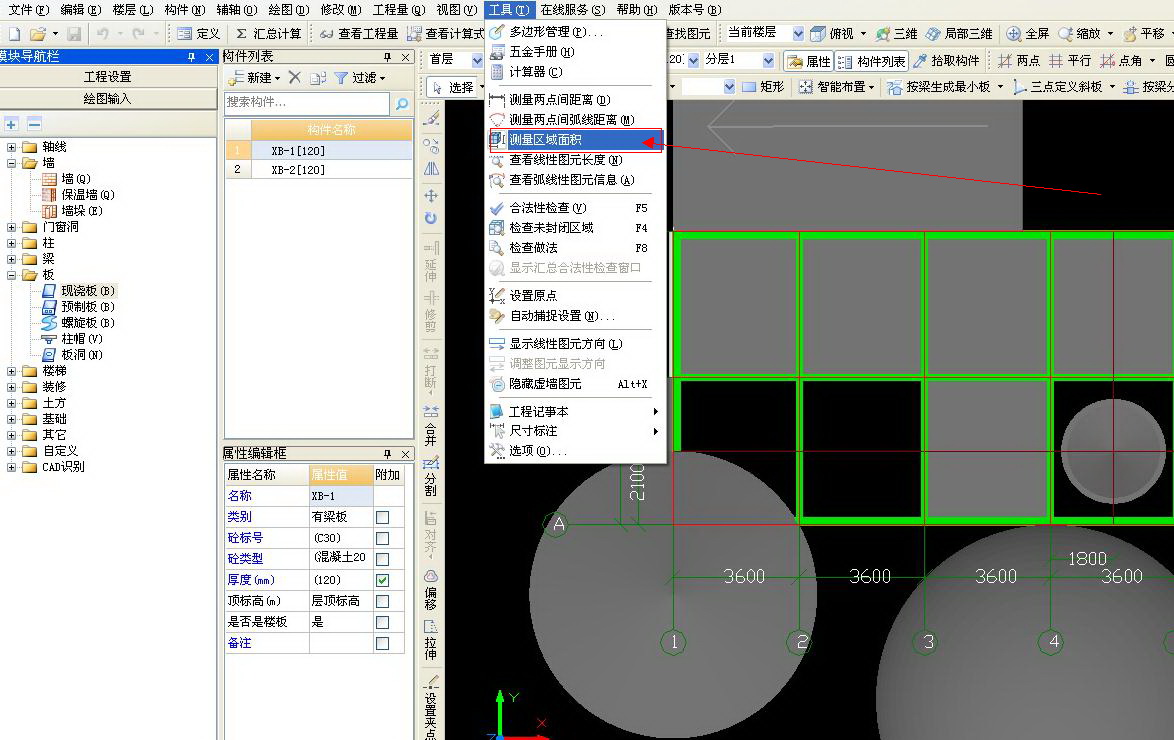The image size is (1174, 740).
Task: Click the 选择 tool
Action: [454, 88]
